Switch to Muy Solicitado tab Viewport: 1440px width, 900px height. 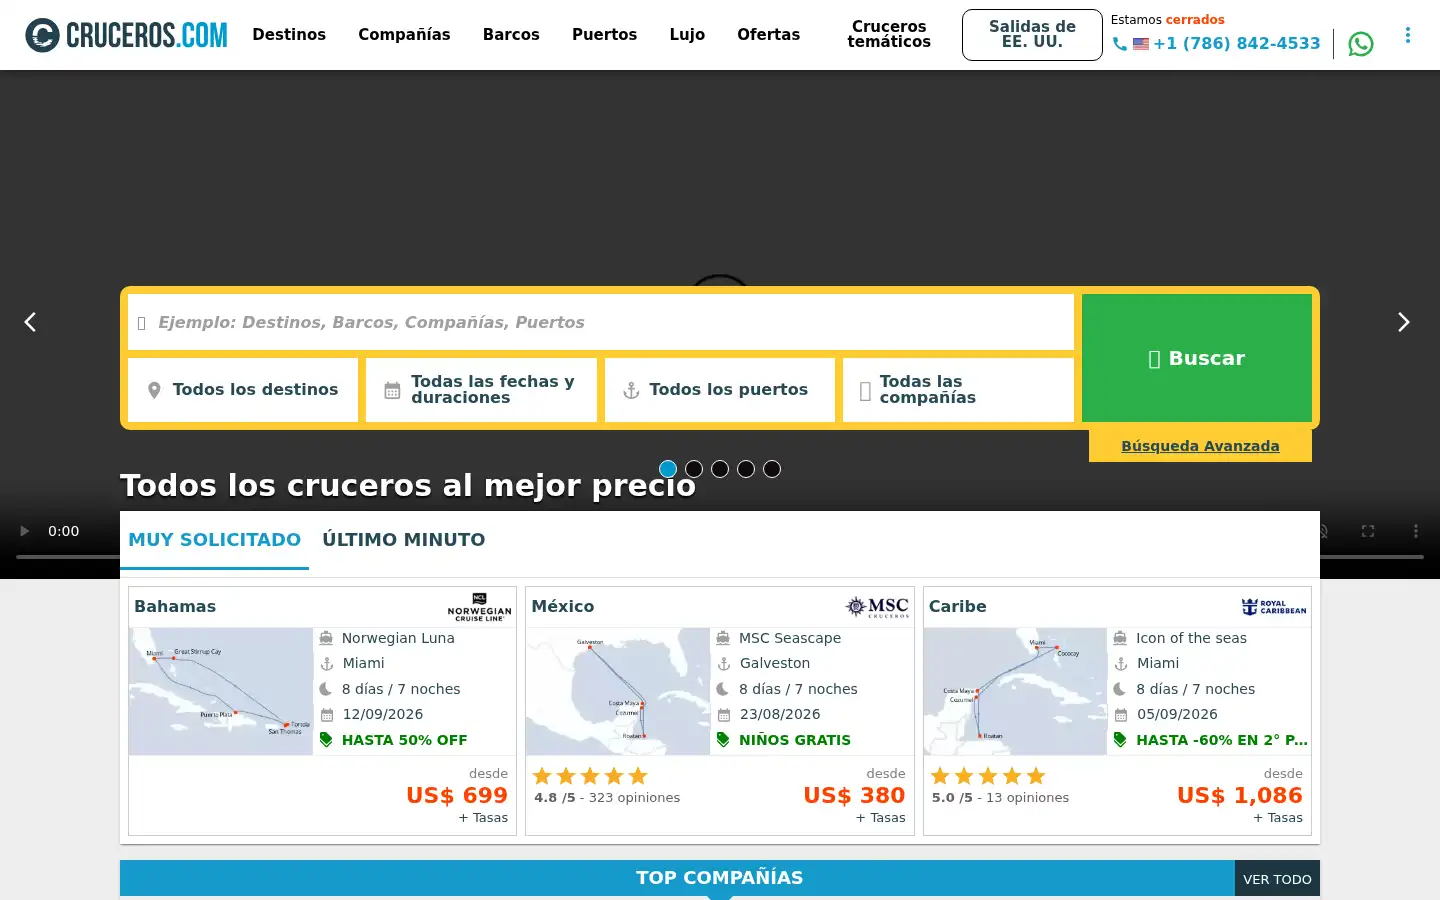(214, 540)
